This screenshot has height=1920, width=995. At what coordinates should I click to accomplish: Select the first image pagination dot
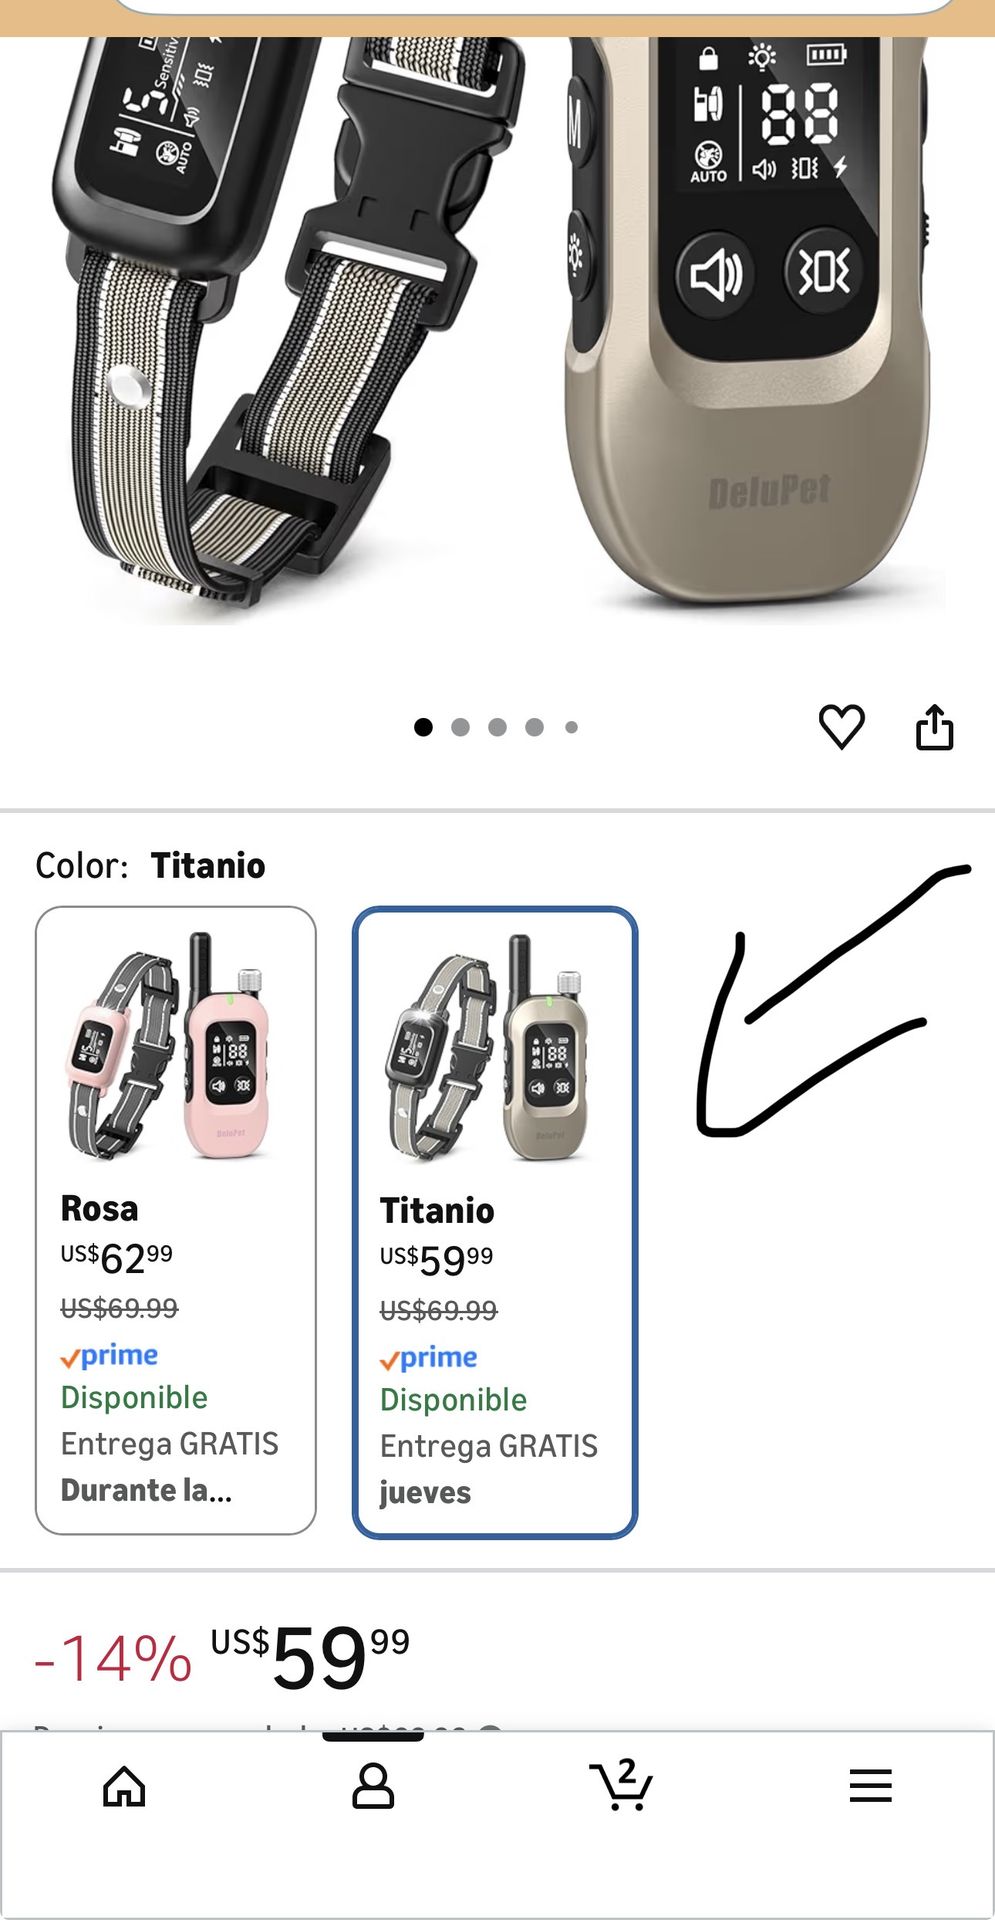pyautogui.click(x=423, y=727)
